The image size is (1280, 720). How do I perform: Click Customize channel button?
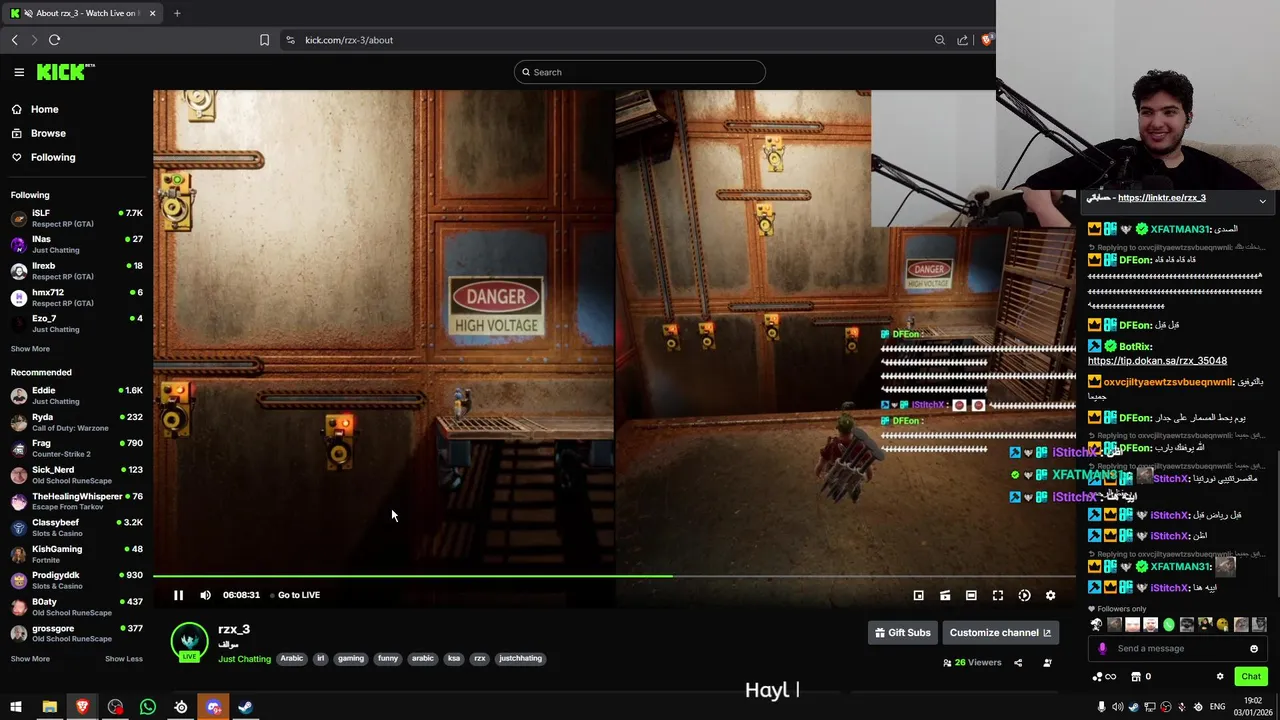(1000, 633)
